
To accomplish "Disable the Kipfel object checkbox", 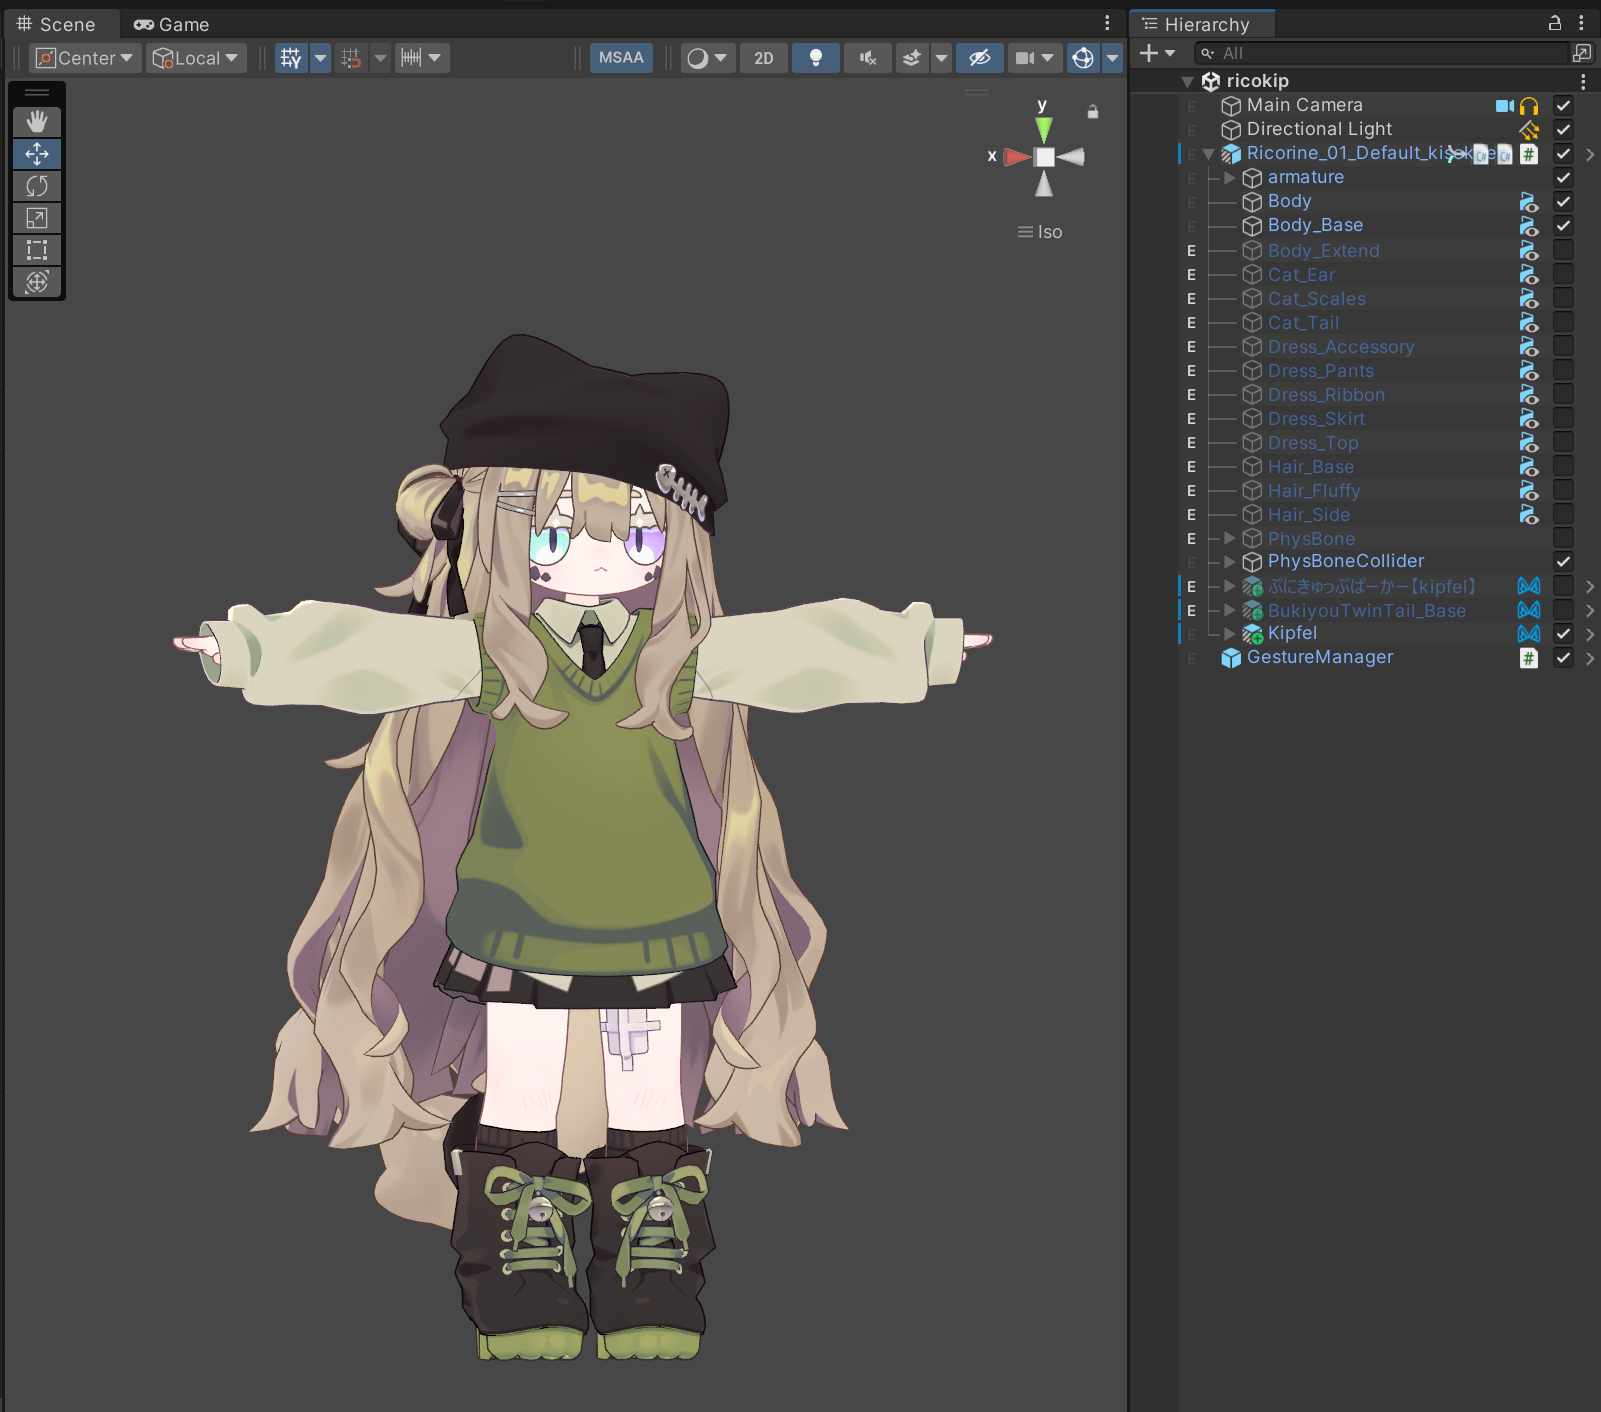I will (x=1563, y=633).
